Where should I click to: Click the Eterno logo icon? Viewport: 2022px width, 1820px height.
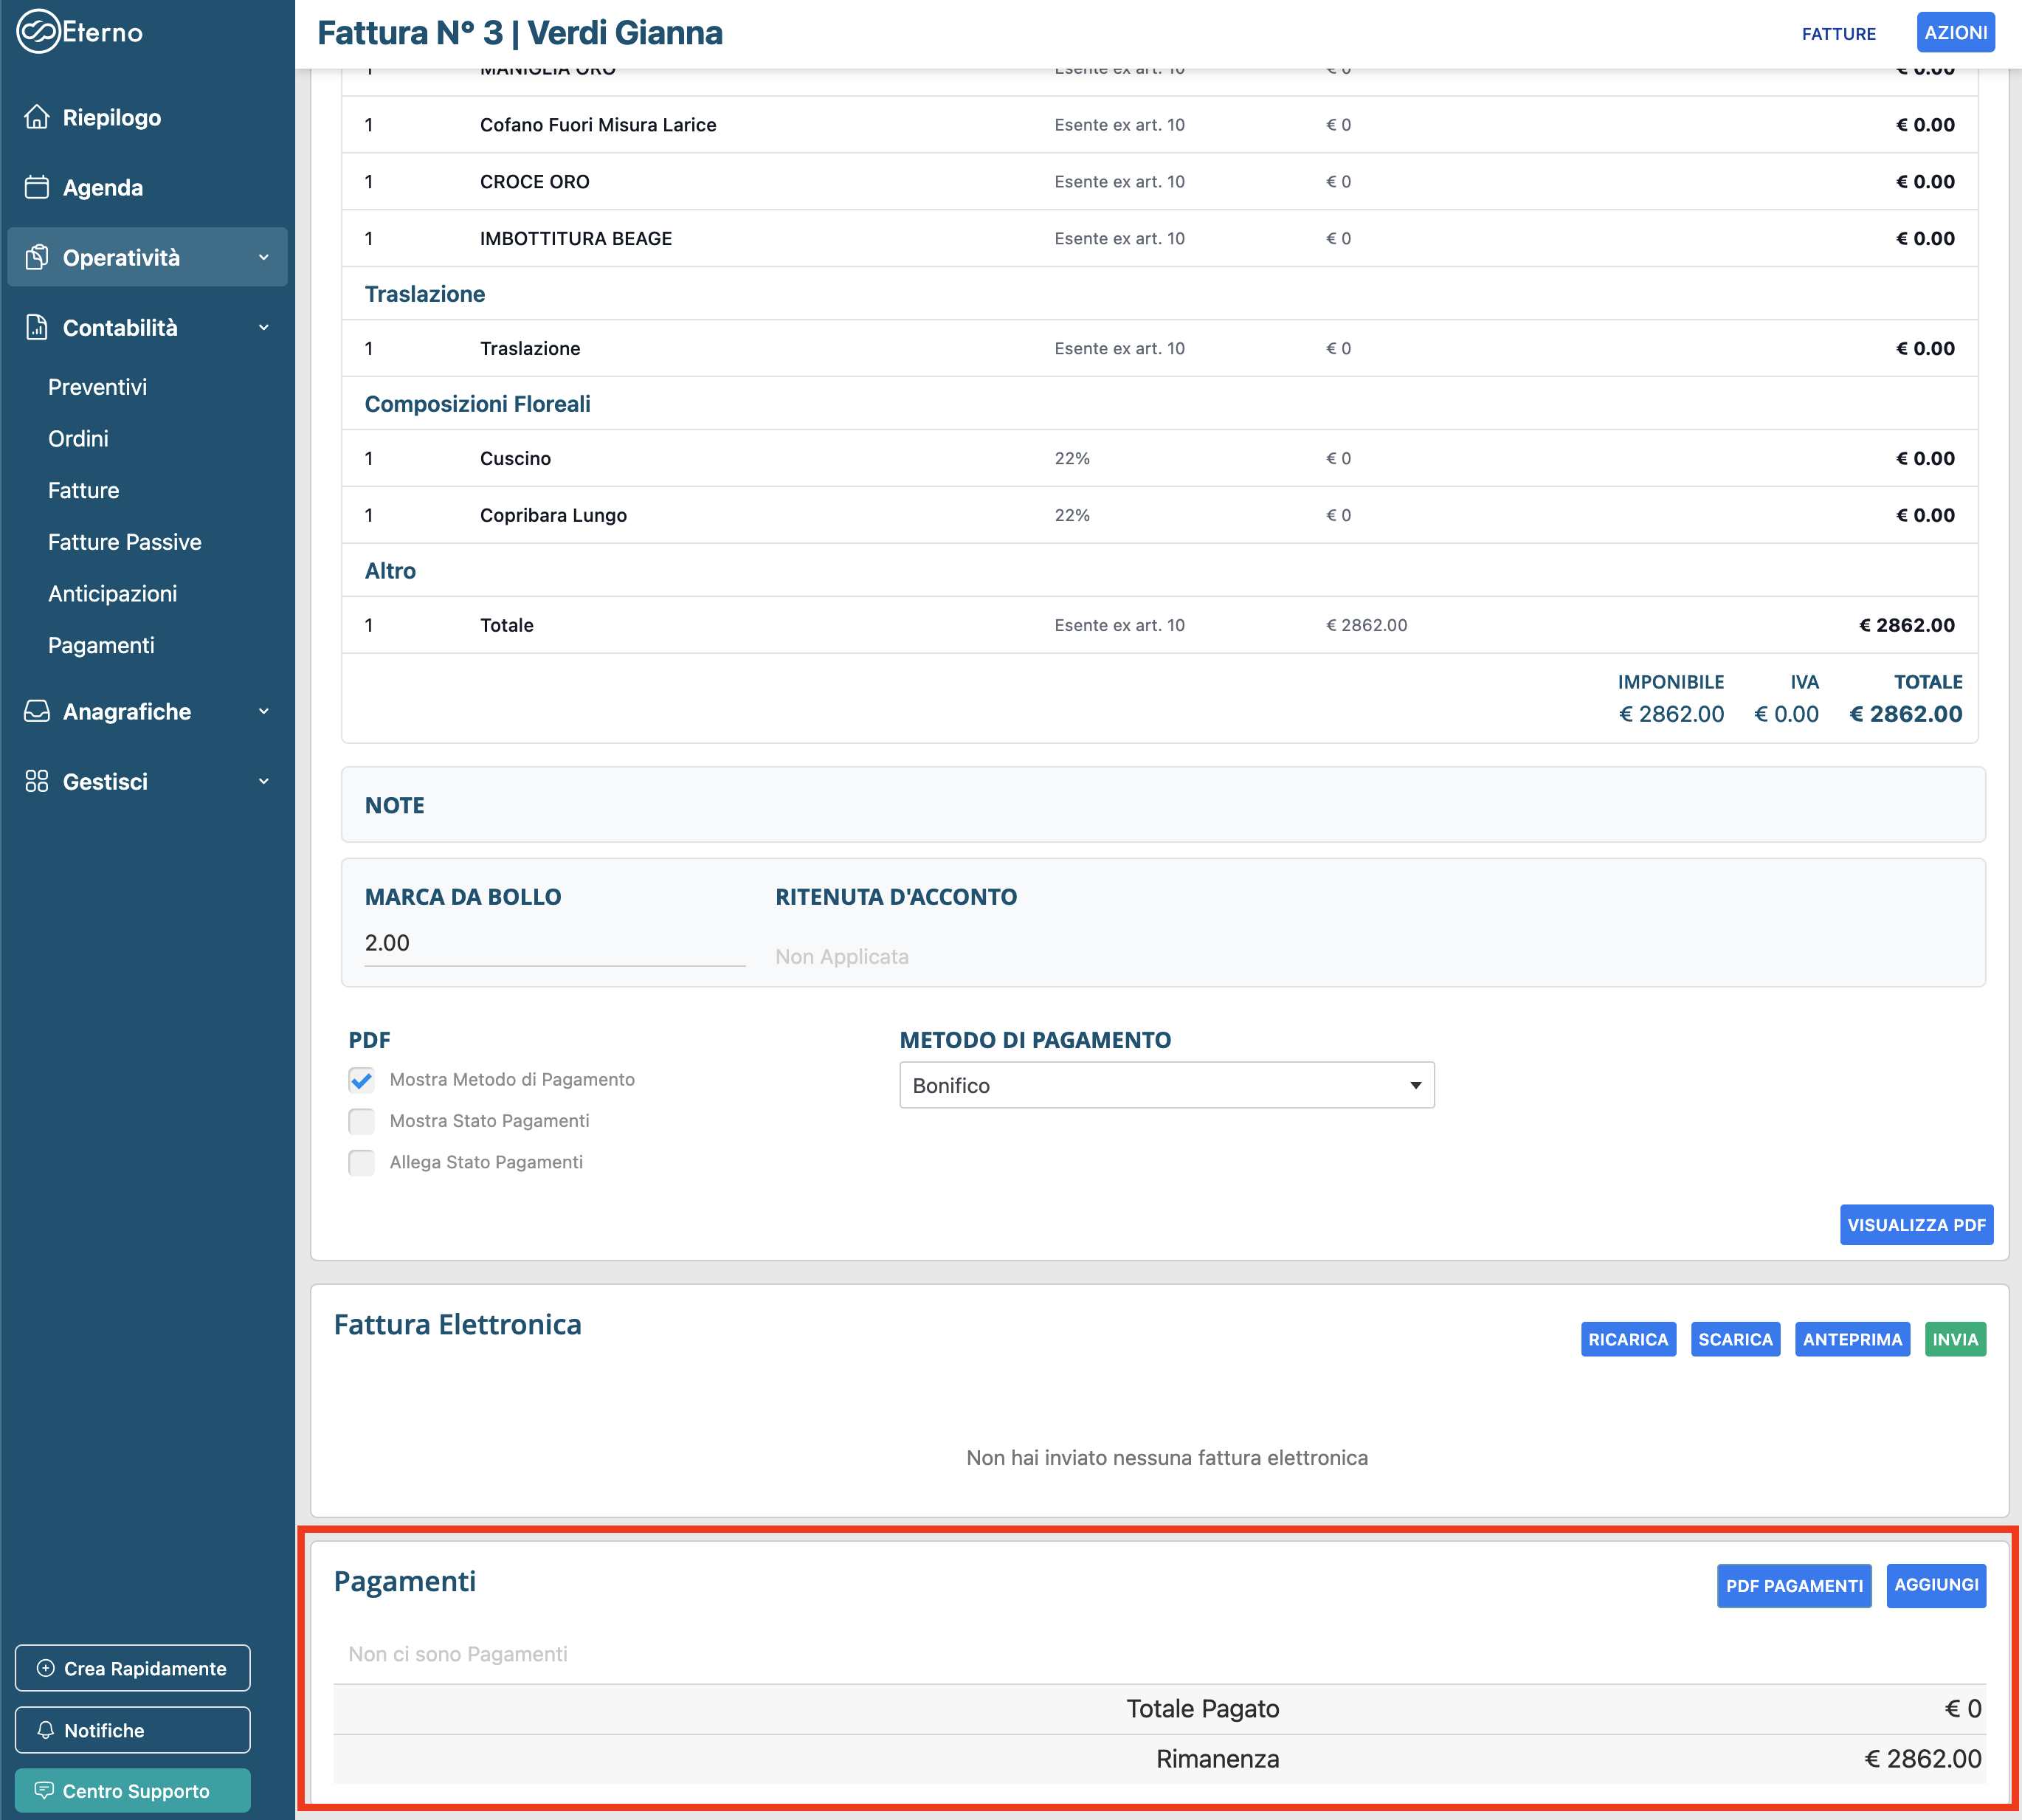pyautogui.click(x=38, y=32)
